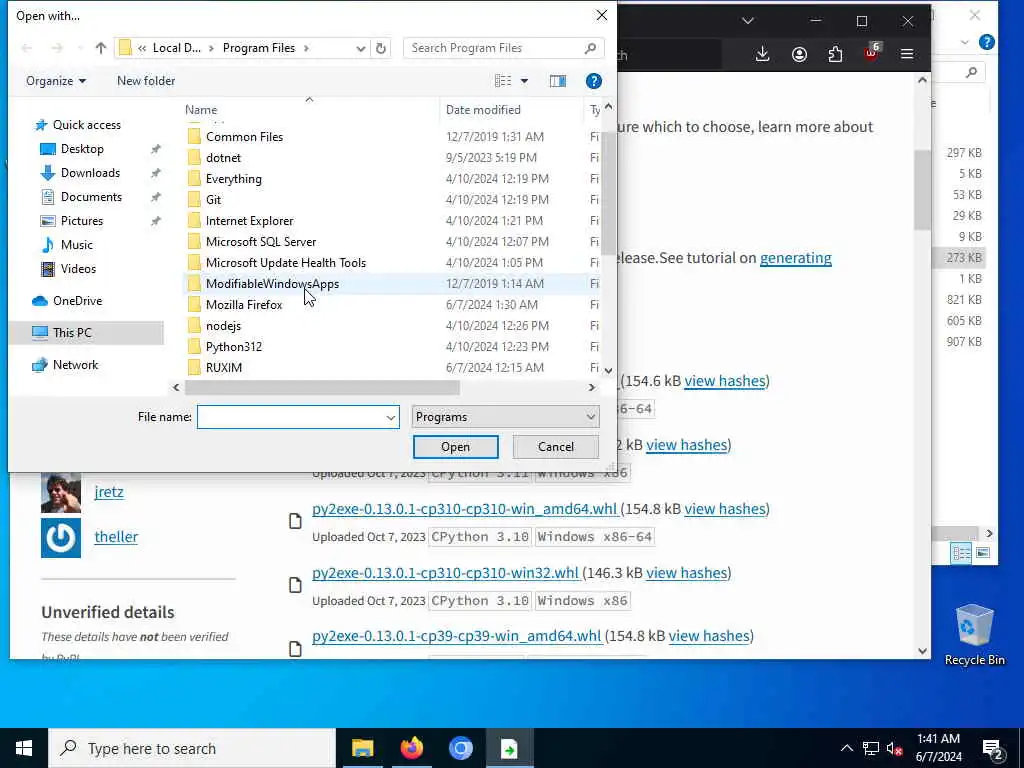Select the Everything folder
Screen dimensions: 1024x768
pyautogui.click(x=233, y=178)
